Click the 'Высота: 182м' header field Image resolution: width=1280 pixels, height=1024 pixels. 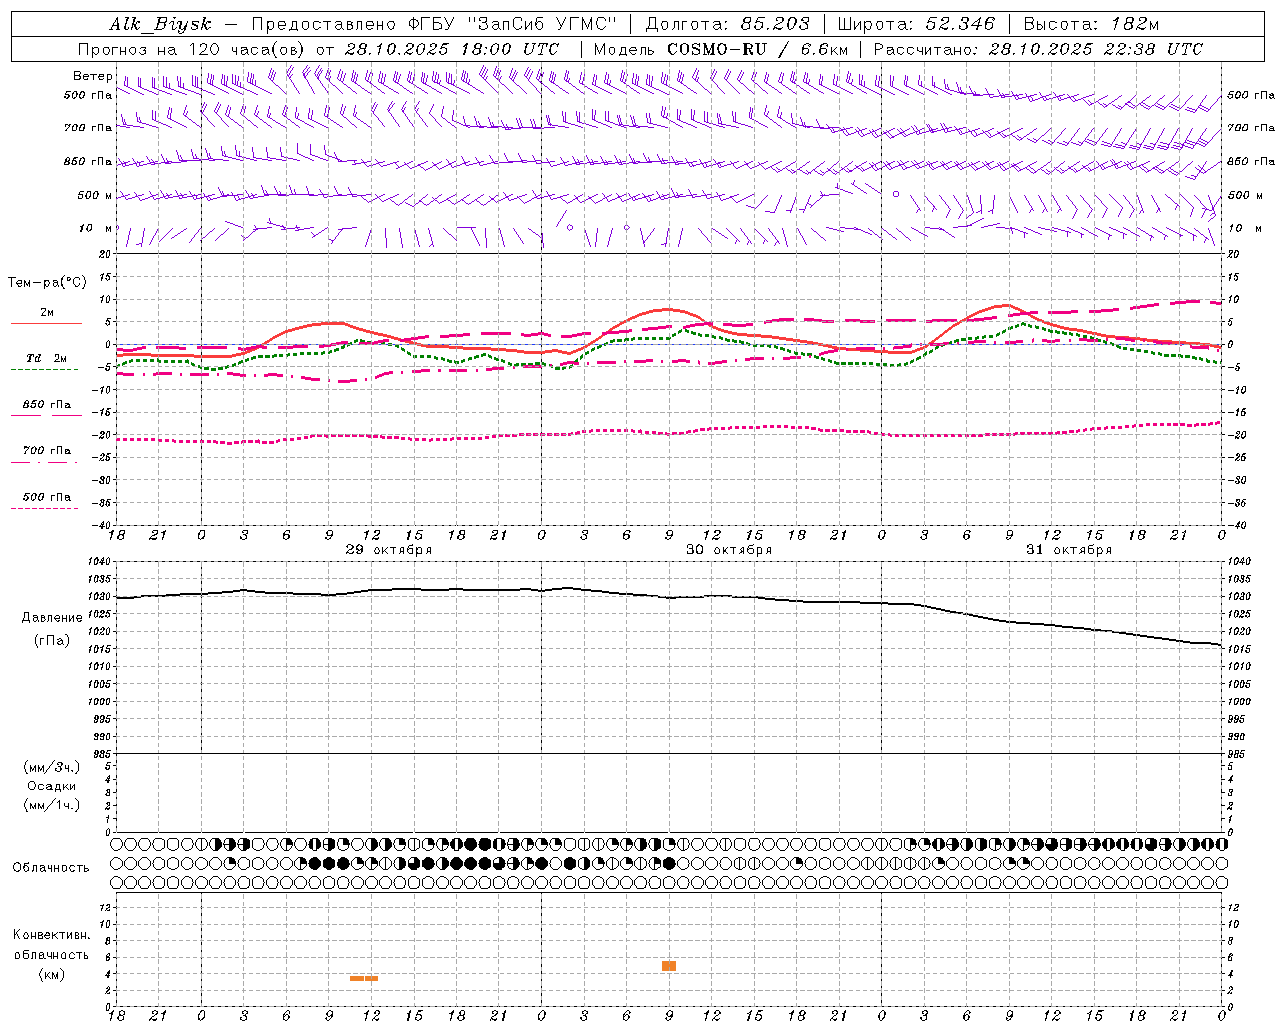click(x=1092, y=24)
